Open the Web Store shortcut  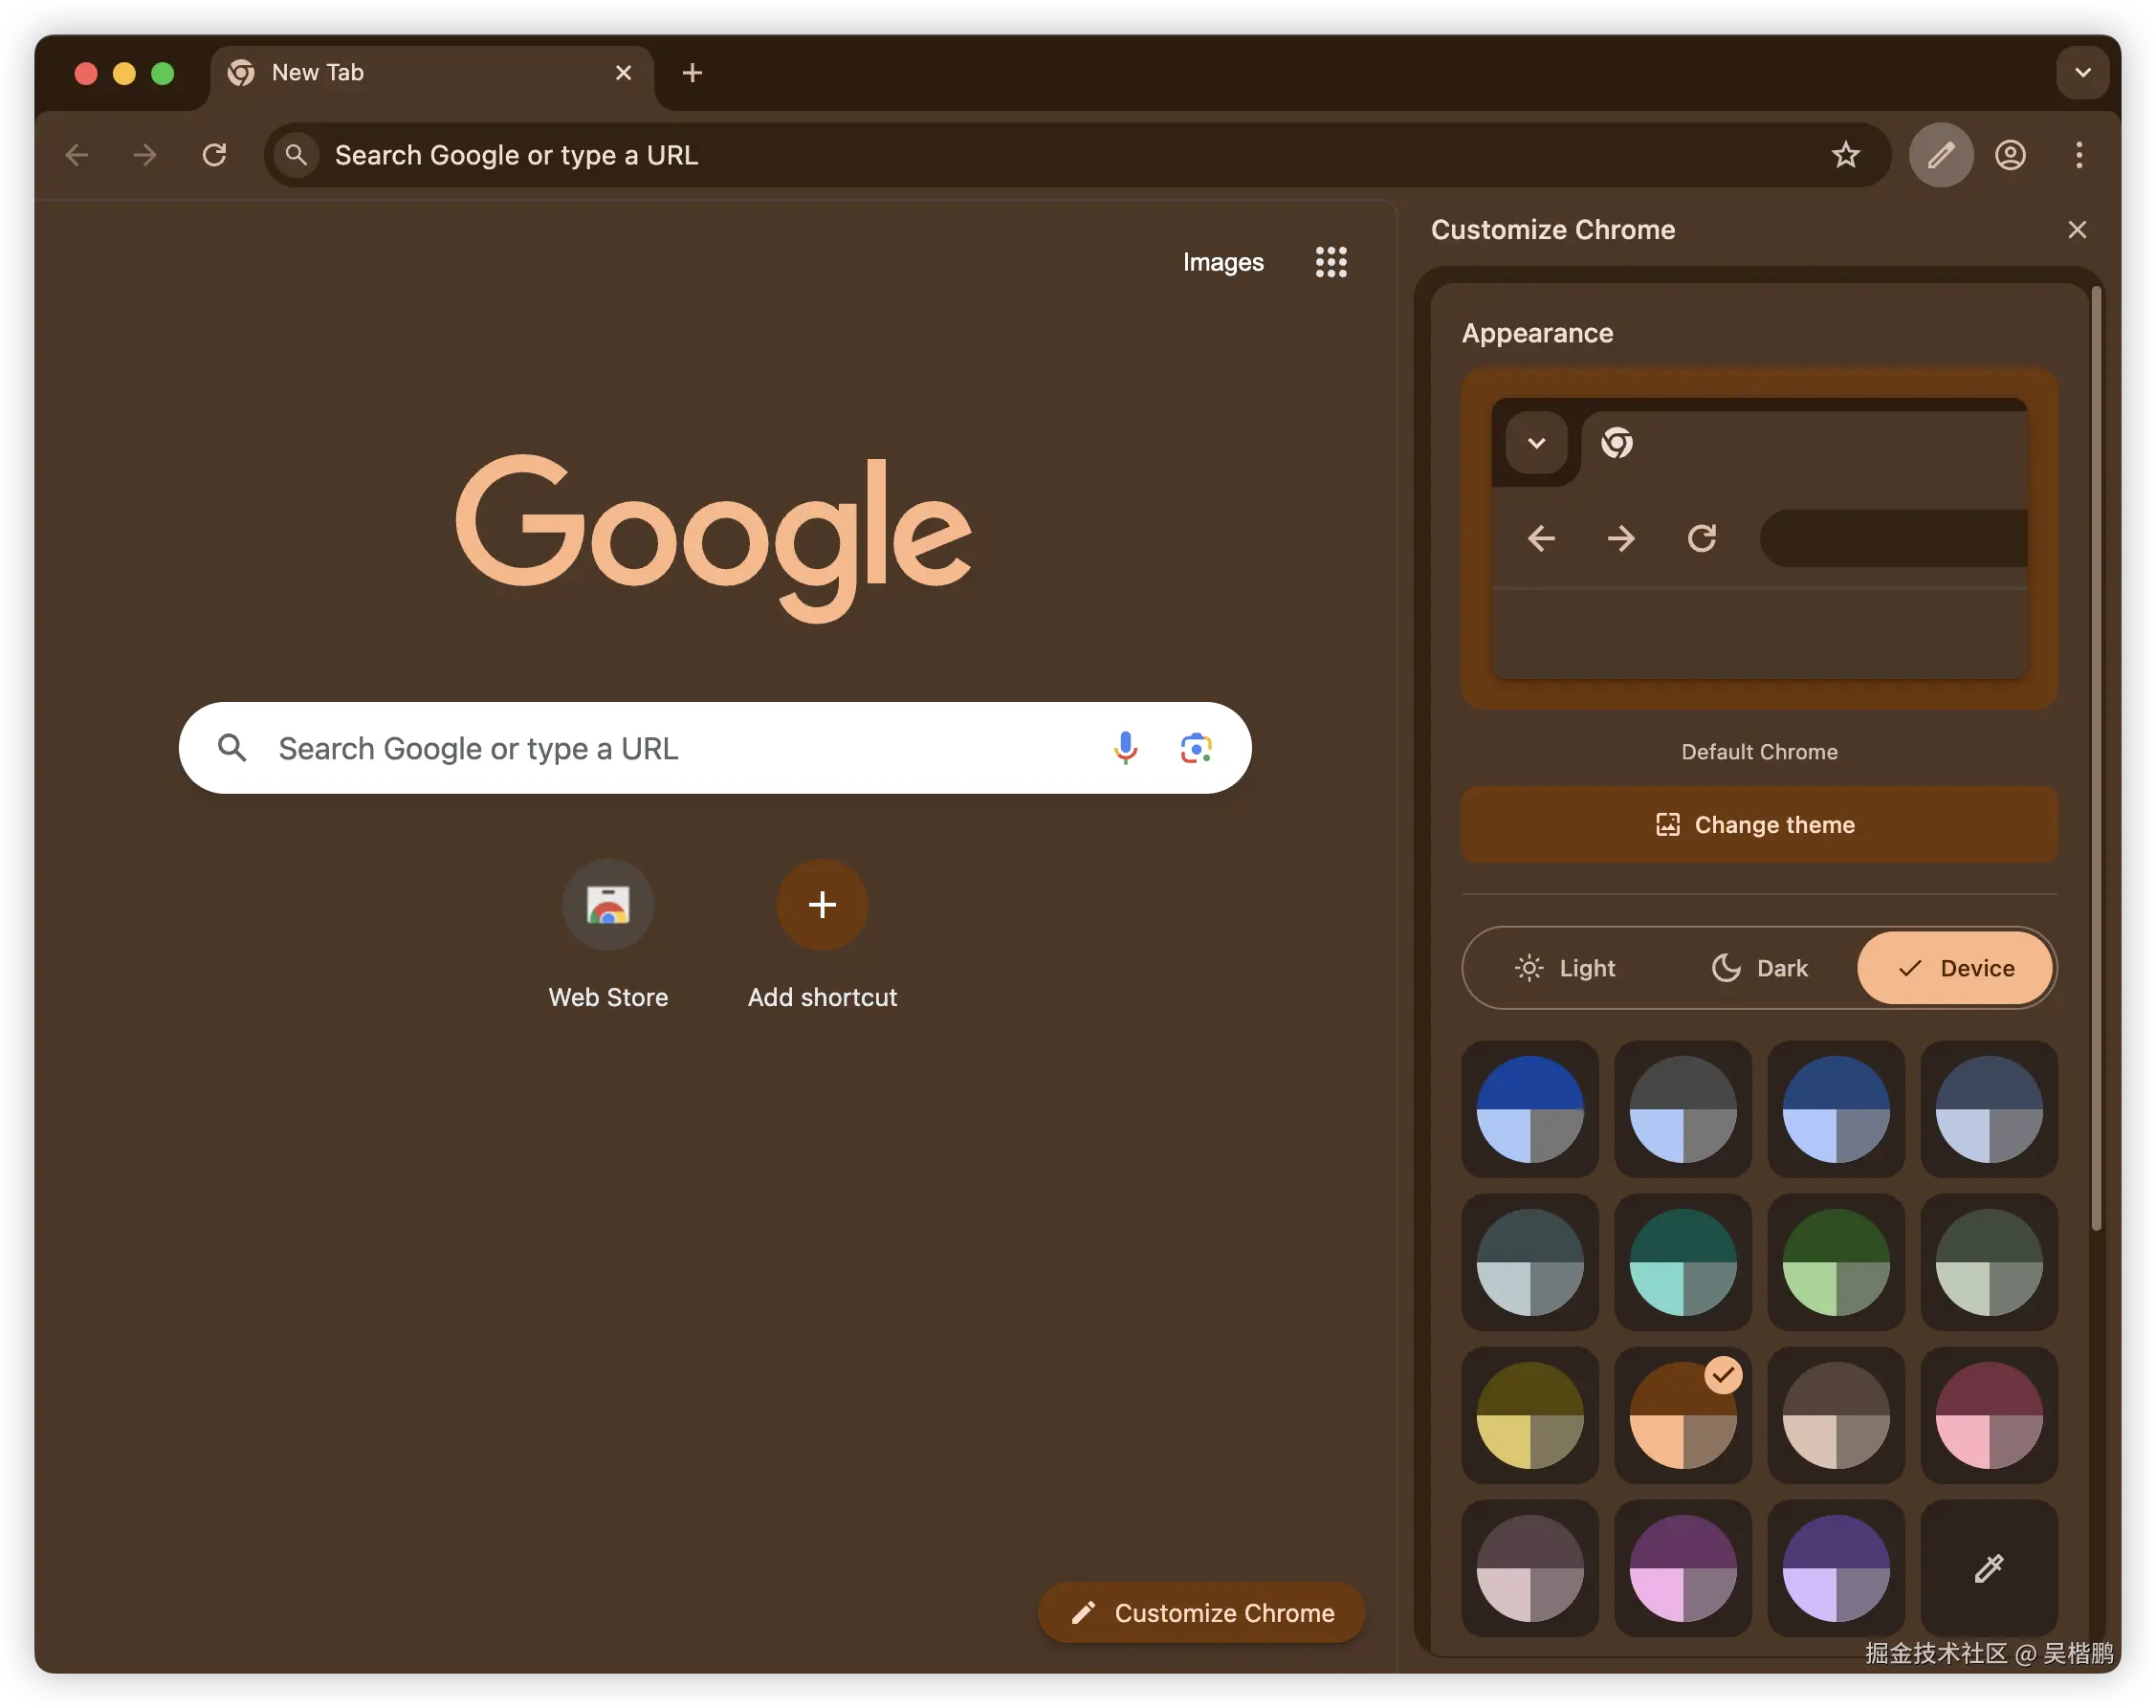[x=608, y=905]
